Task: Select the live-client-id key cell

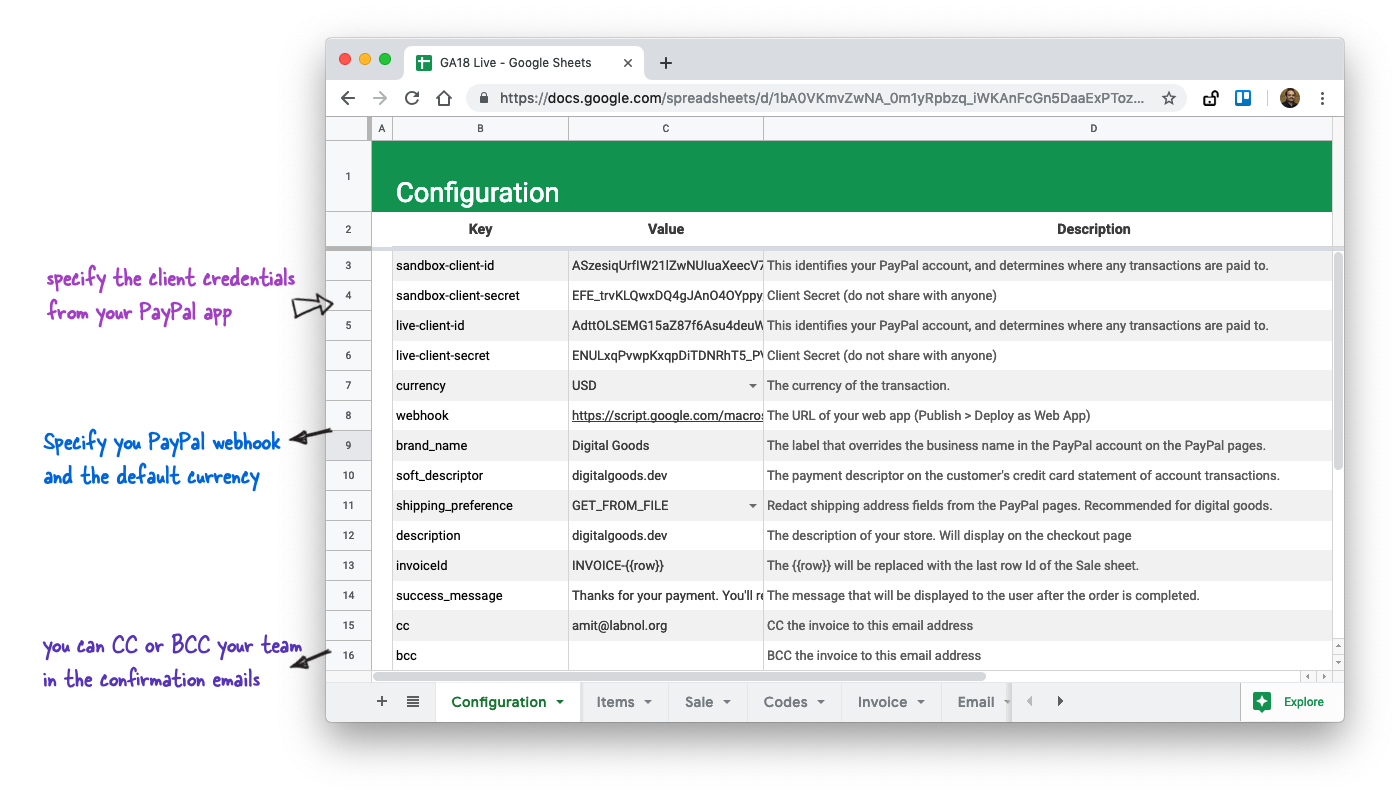Action: click(481, 326)
